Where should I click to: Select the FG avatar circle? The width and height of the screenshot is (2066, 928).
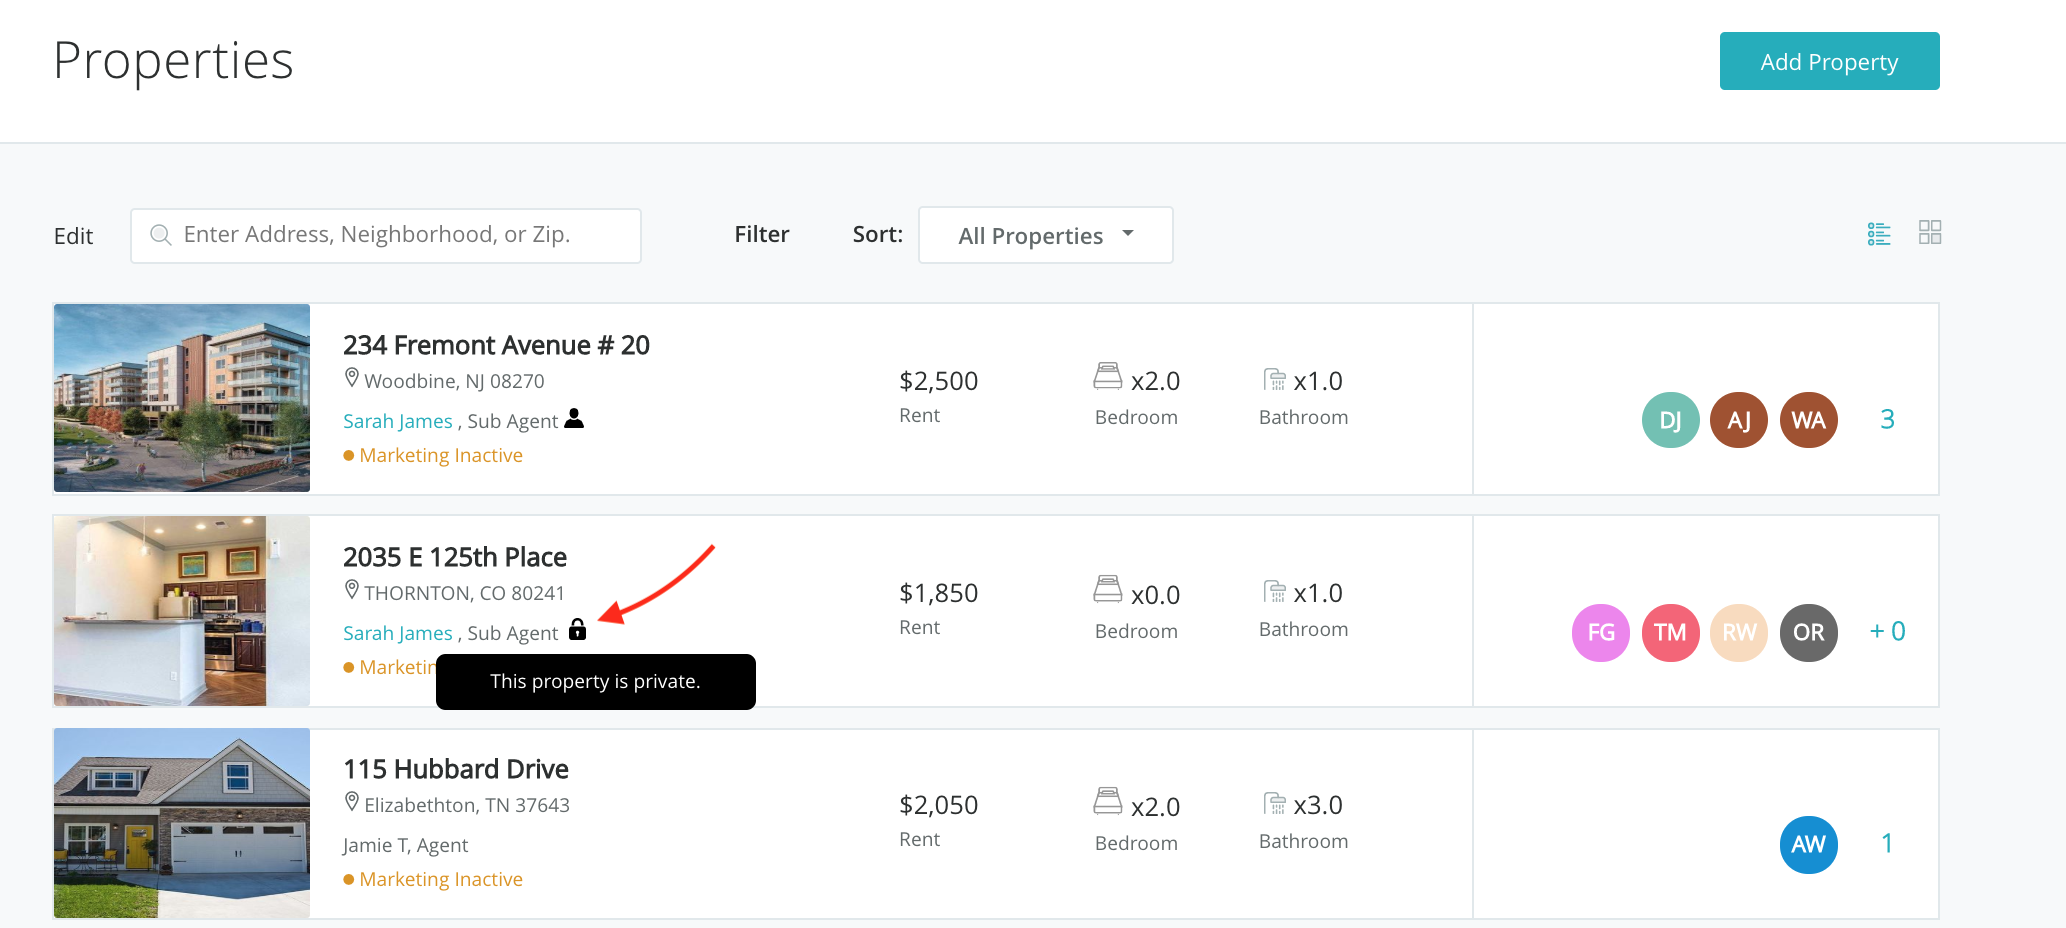coord(1600,632)
